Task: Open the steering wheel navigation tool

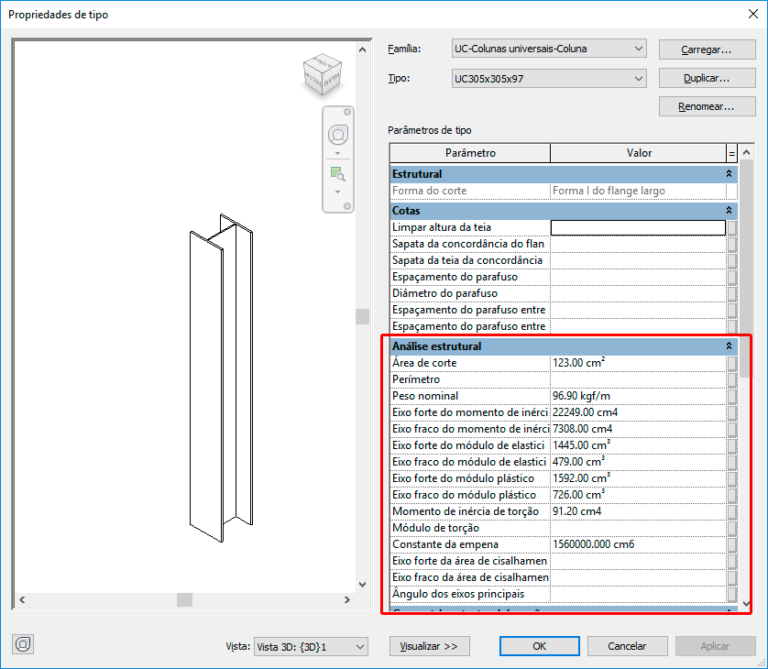Action: [x=338, y=135]
